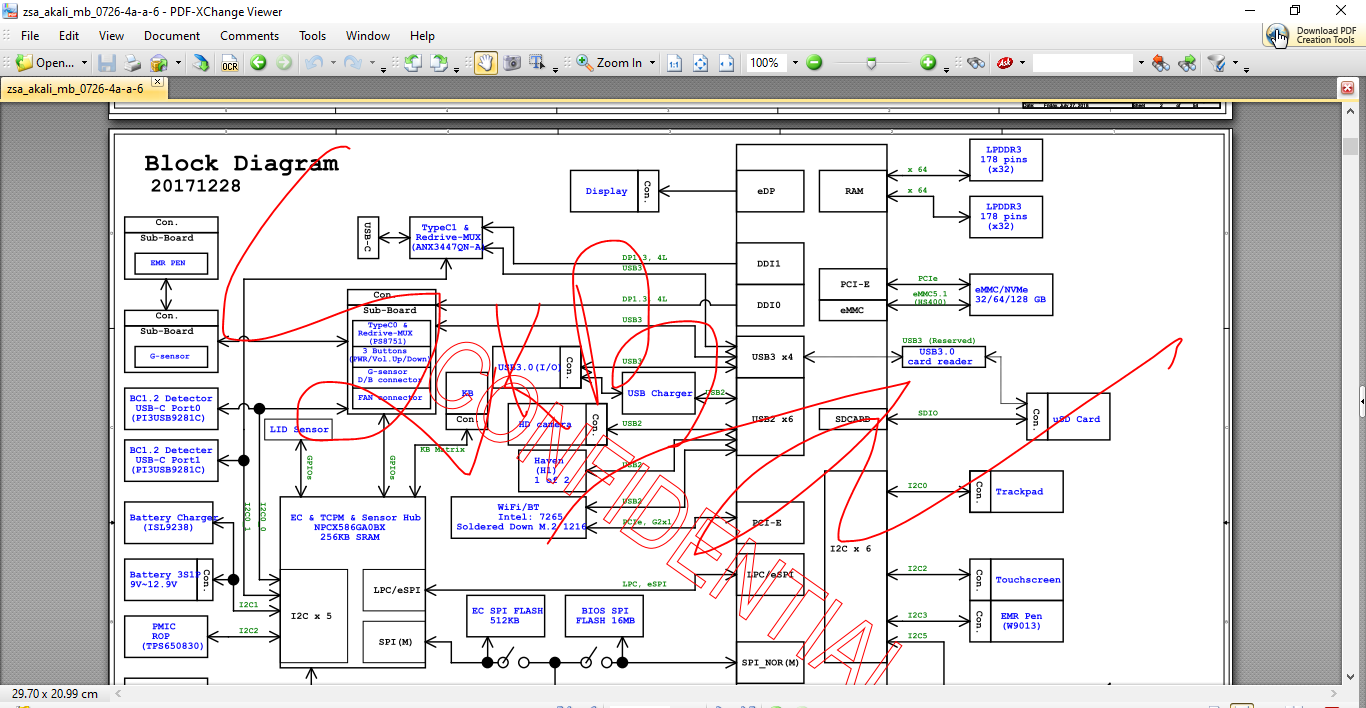
Task: Open the Document menu
Action: [x=172, y=35]
